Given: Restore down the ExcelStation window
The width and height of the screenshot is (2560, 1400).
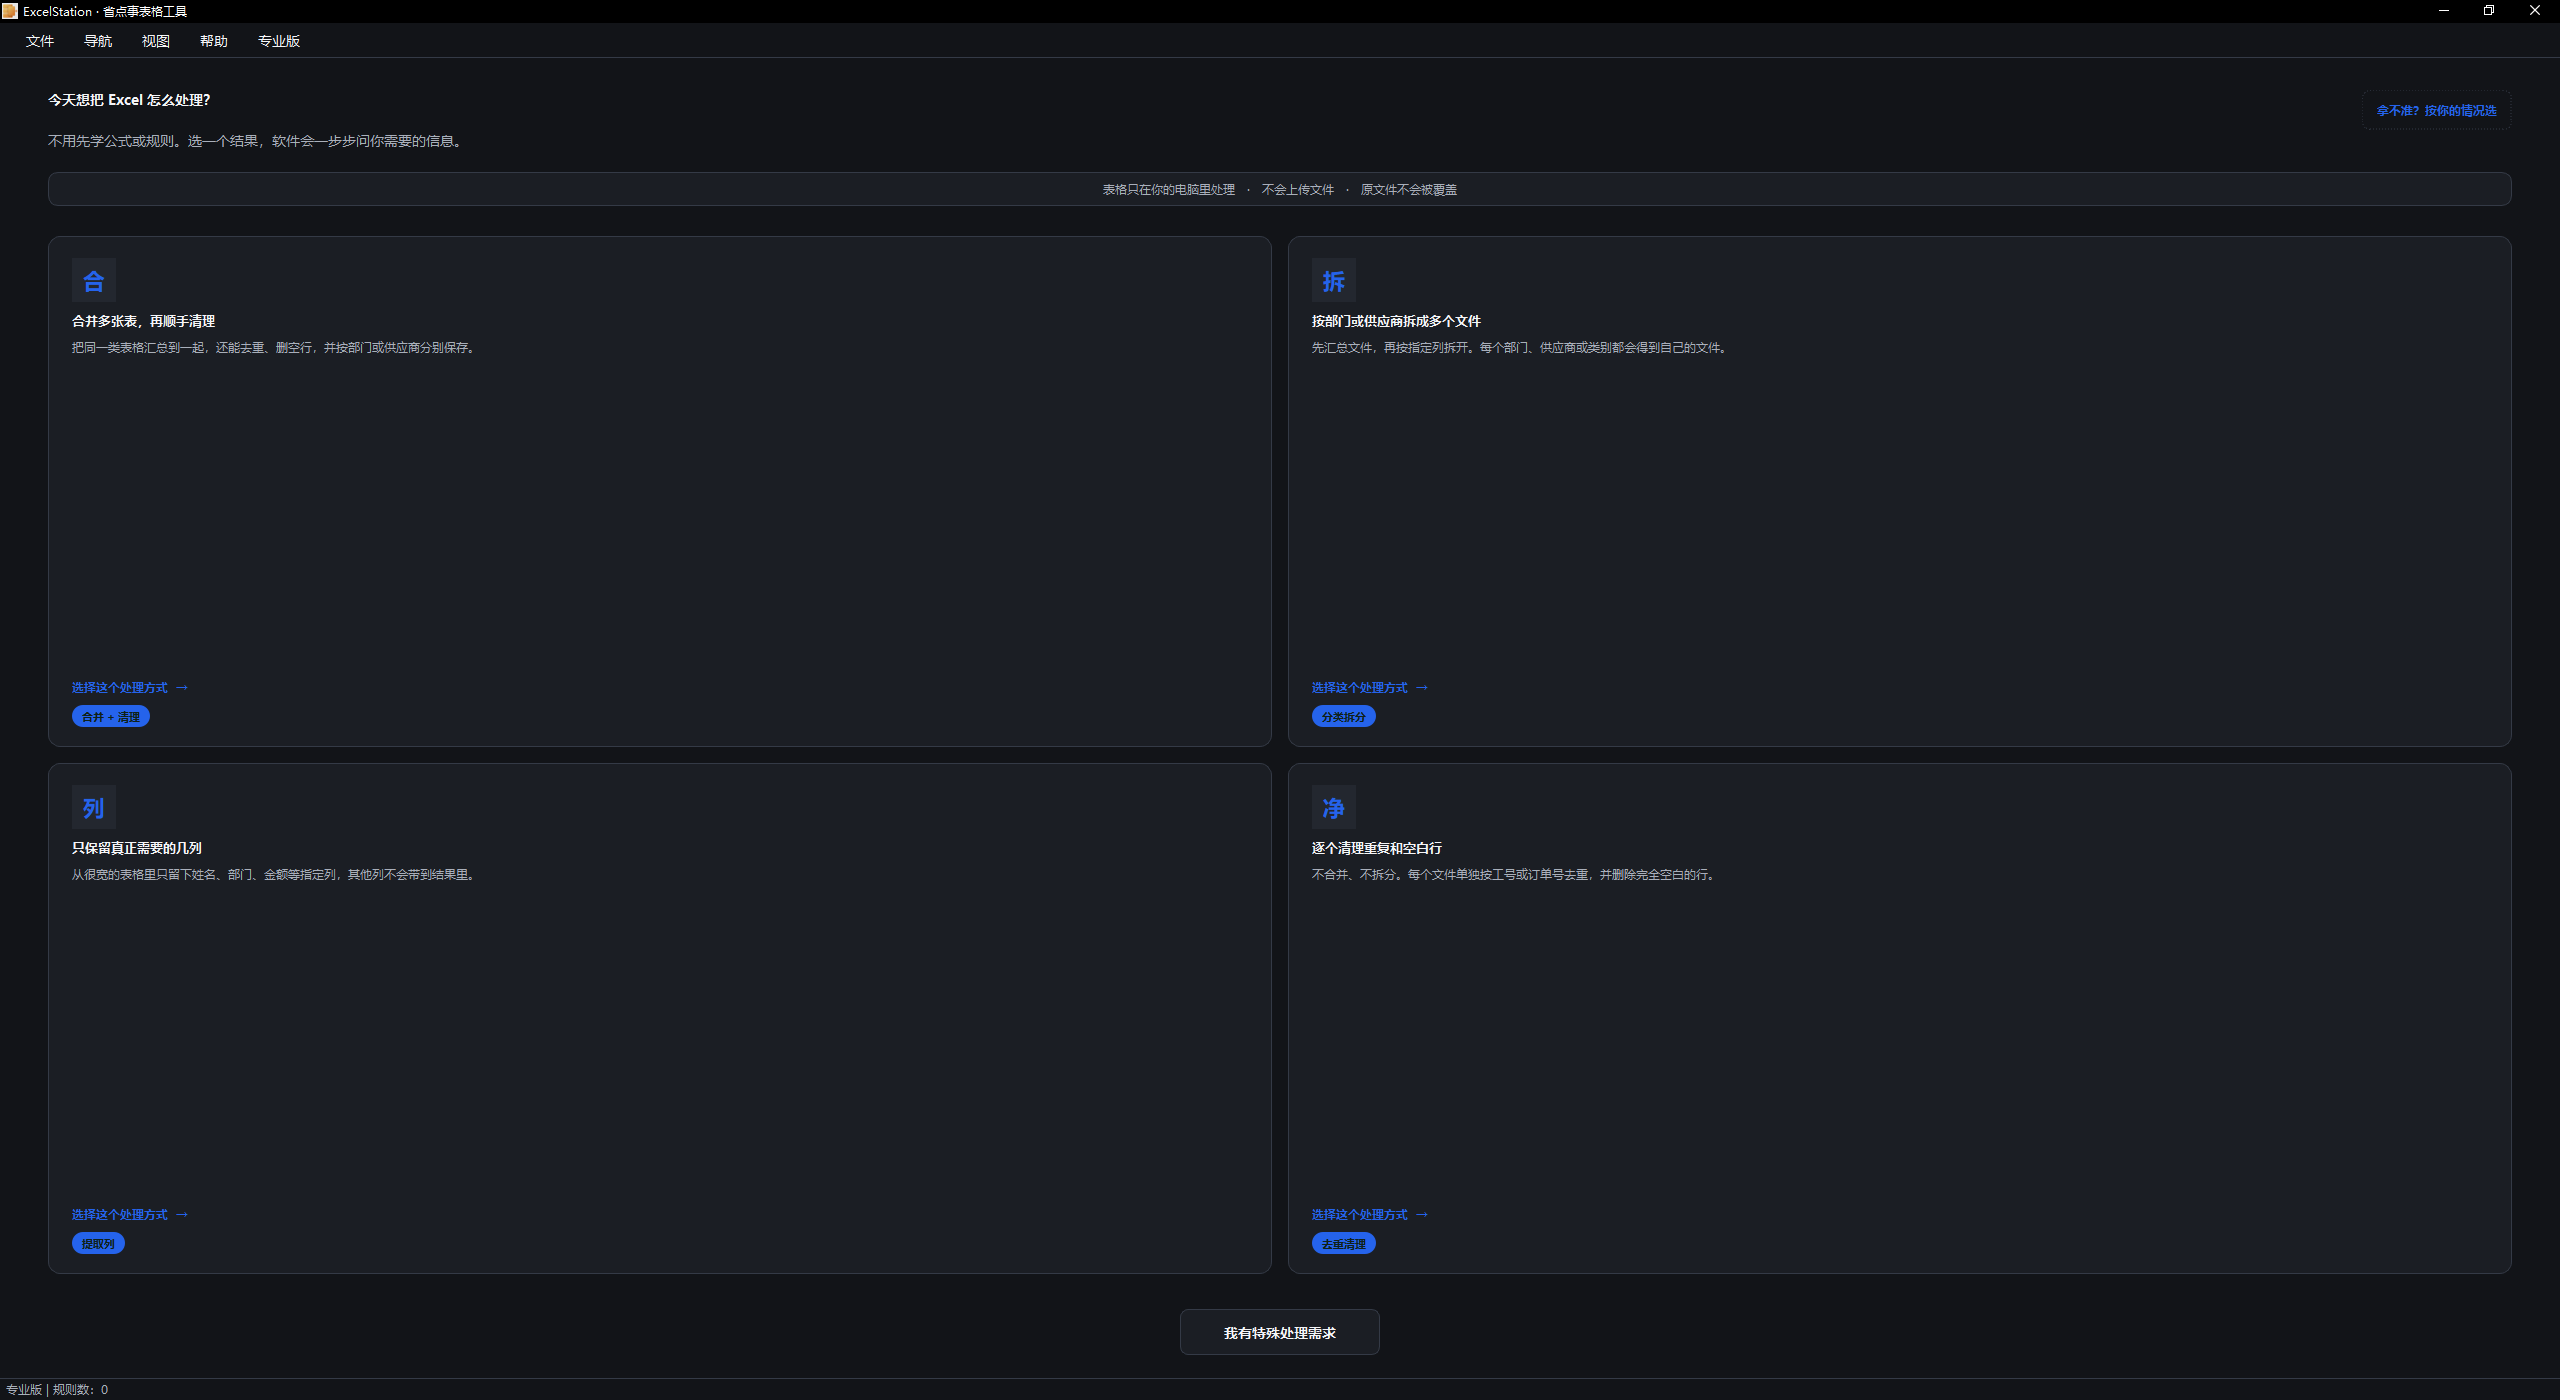Looking at the screenshot, I should (2489, 11).
